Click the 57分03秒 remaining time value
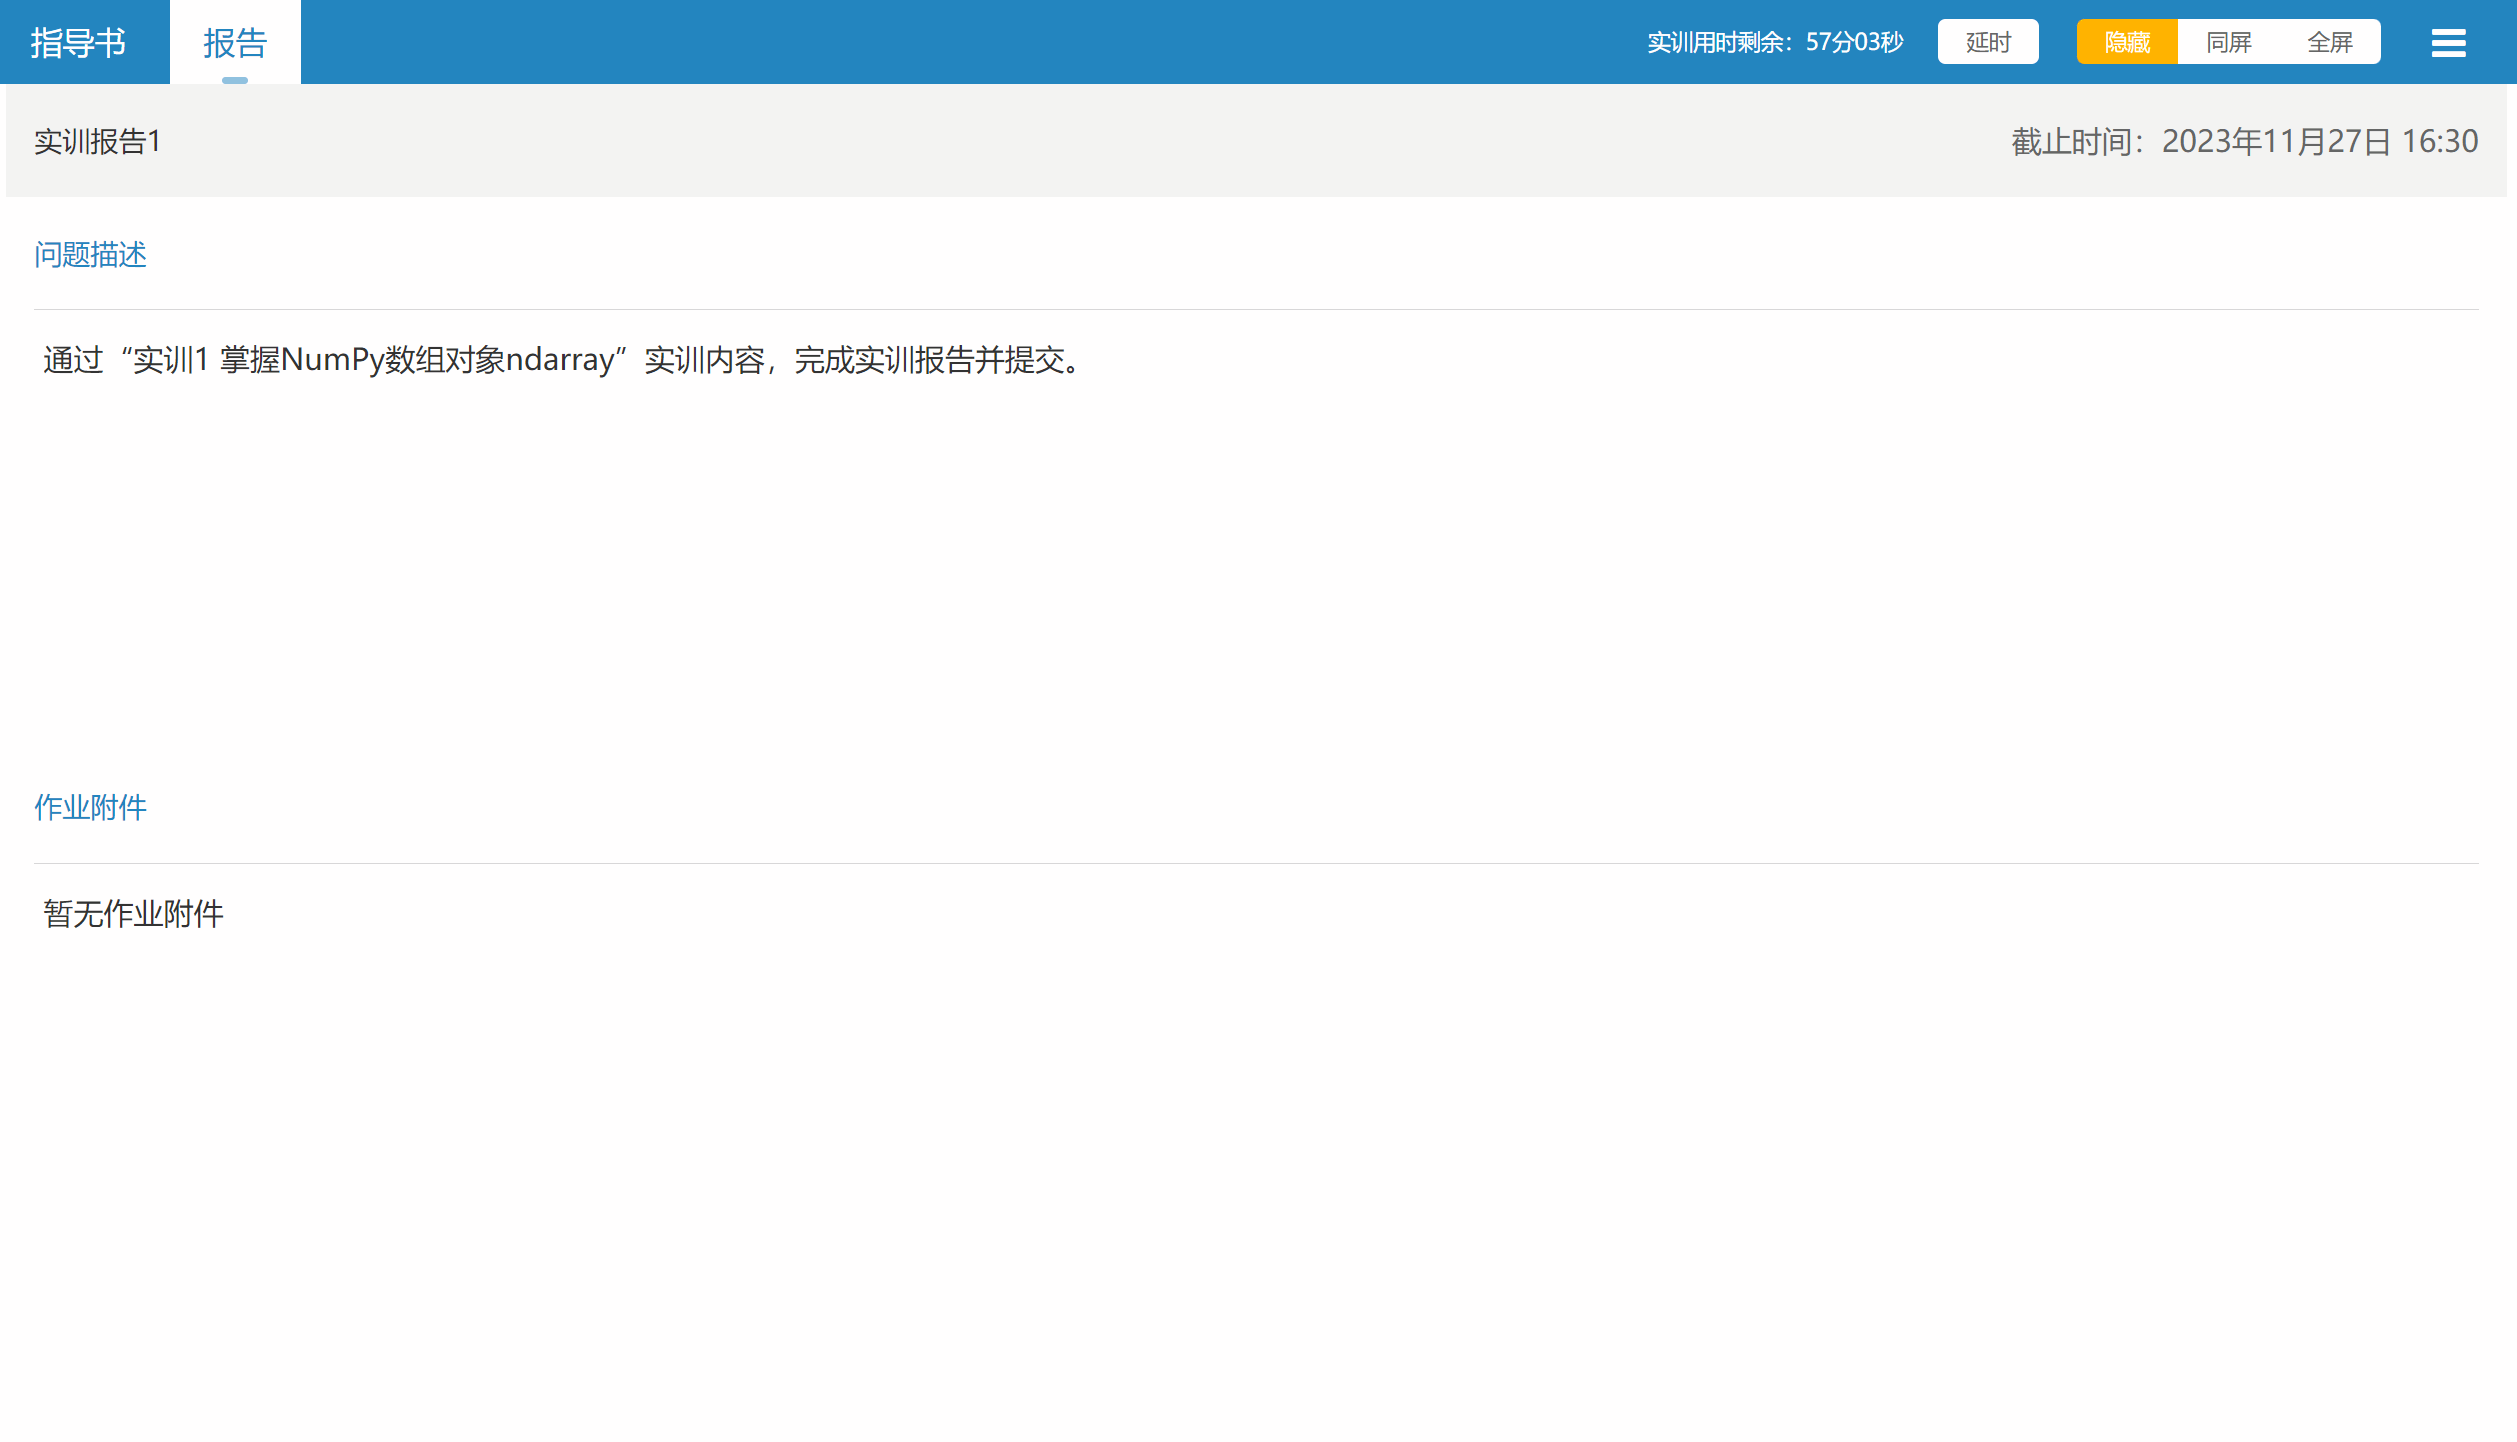Viewport: 2517px width, 1442px height. click(x=1854, y=42)
